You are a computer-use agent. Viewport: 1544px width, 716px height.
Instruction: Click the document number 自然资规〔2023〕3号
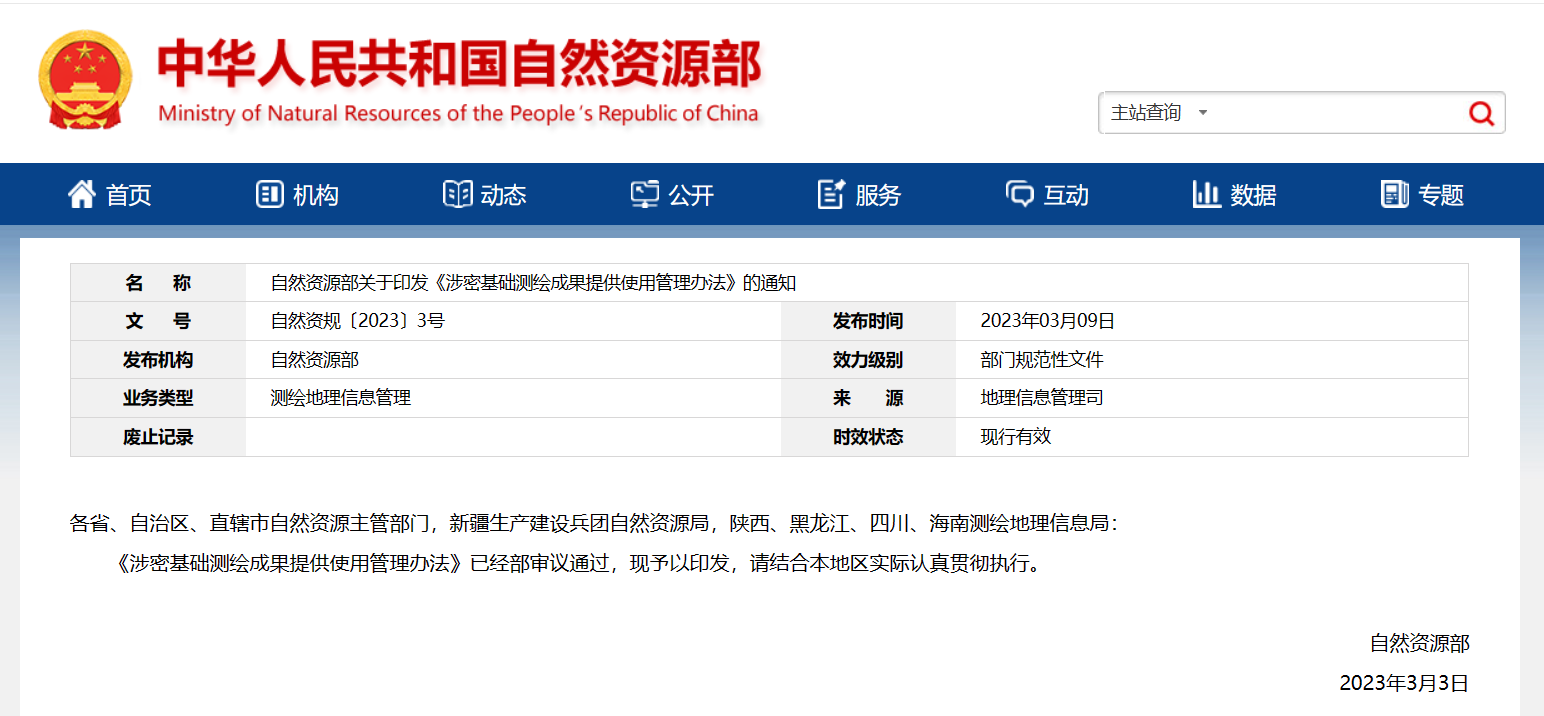pos(357,321)
